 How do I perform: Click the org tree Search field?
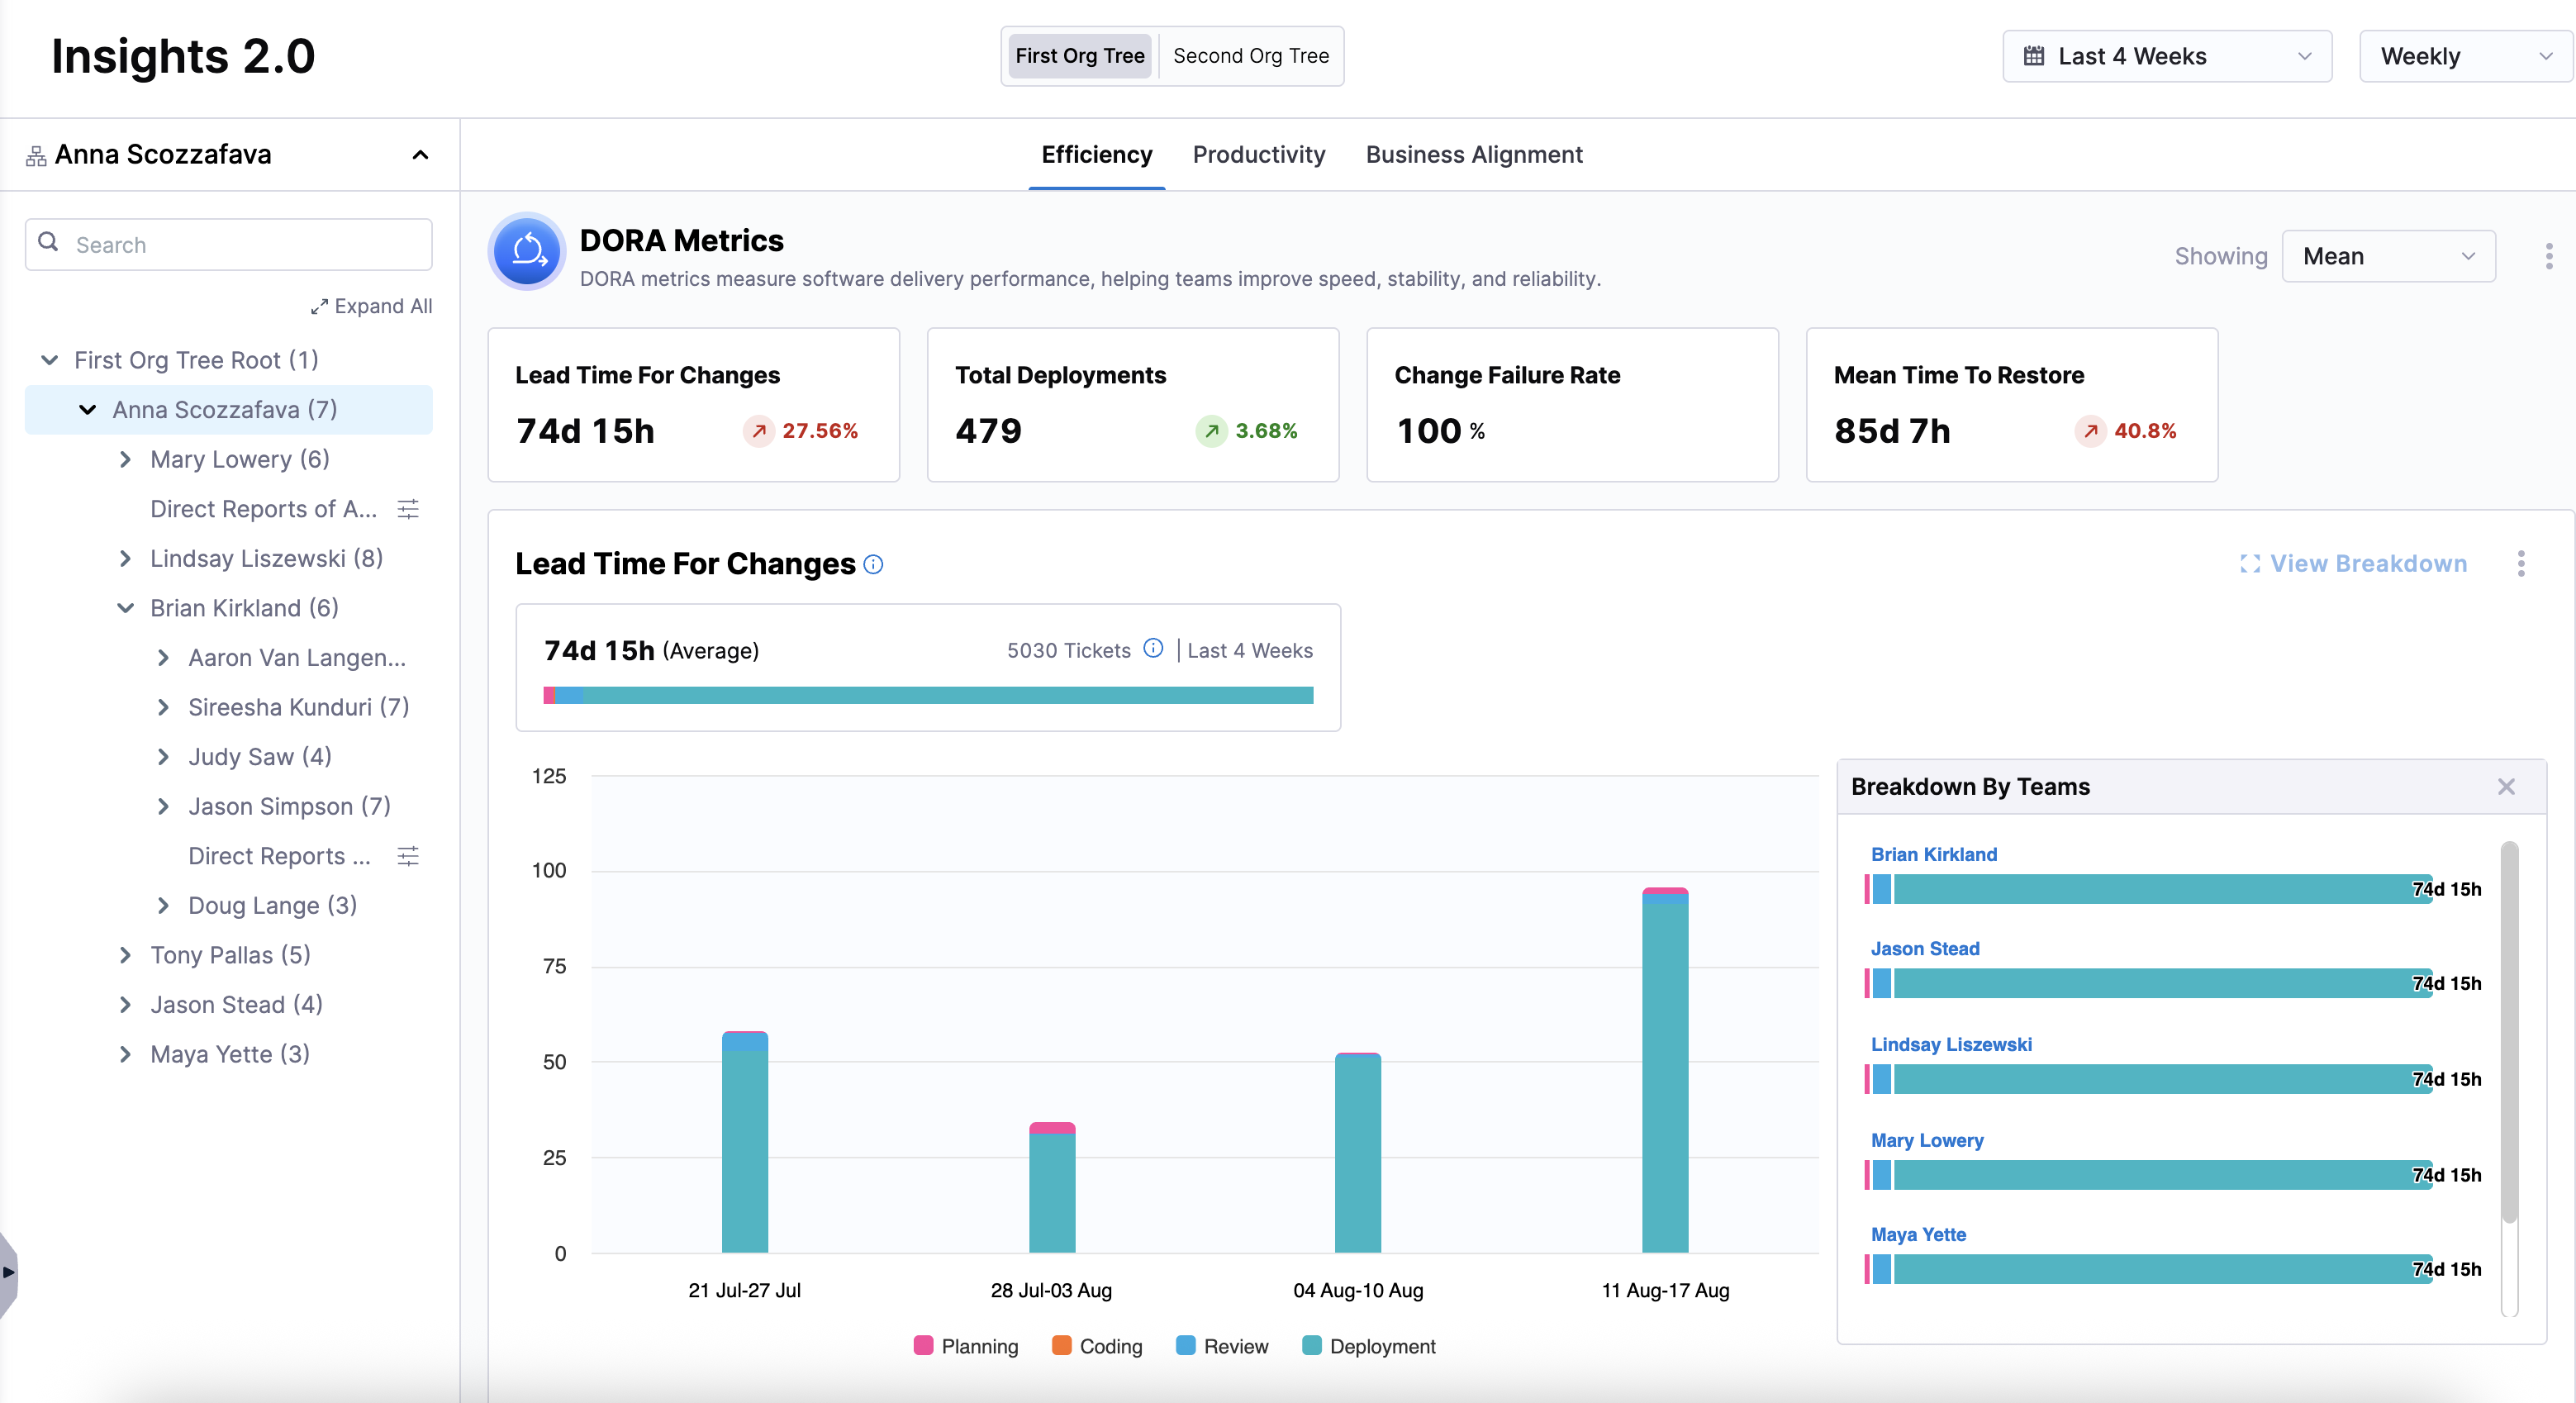click(x=230, y=245)
